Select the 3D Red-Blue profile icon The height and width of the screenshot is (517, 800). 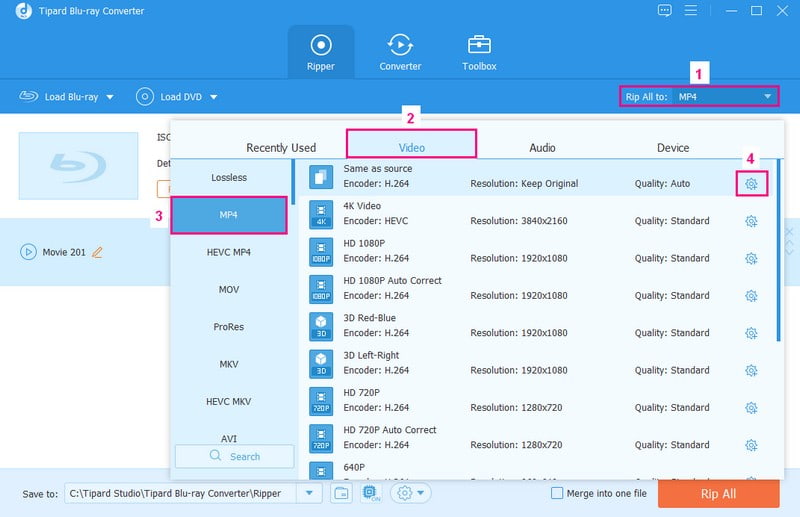pos(321,327)
